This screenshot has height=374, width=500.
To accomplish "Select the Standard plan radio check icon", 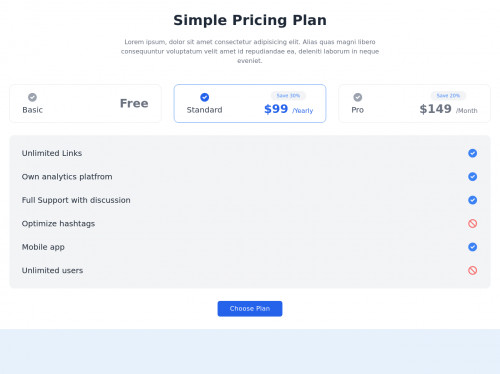I will 204,97.
